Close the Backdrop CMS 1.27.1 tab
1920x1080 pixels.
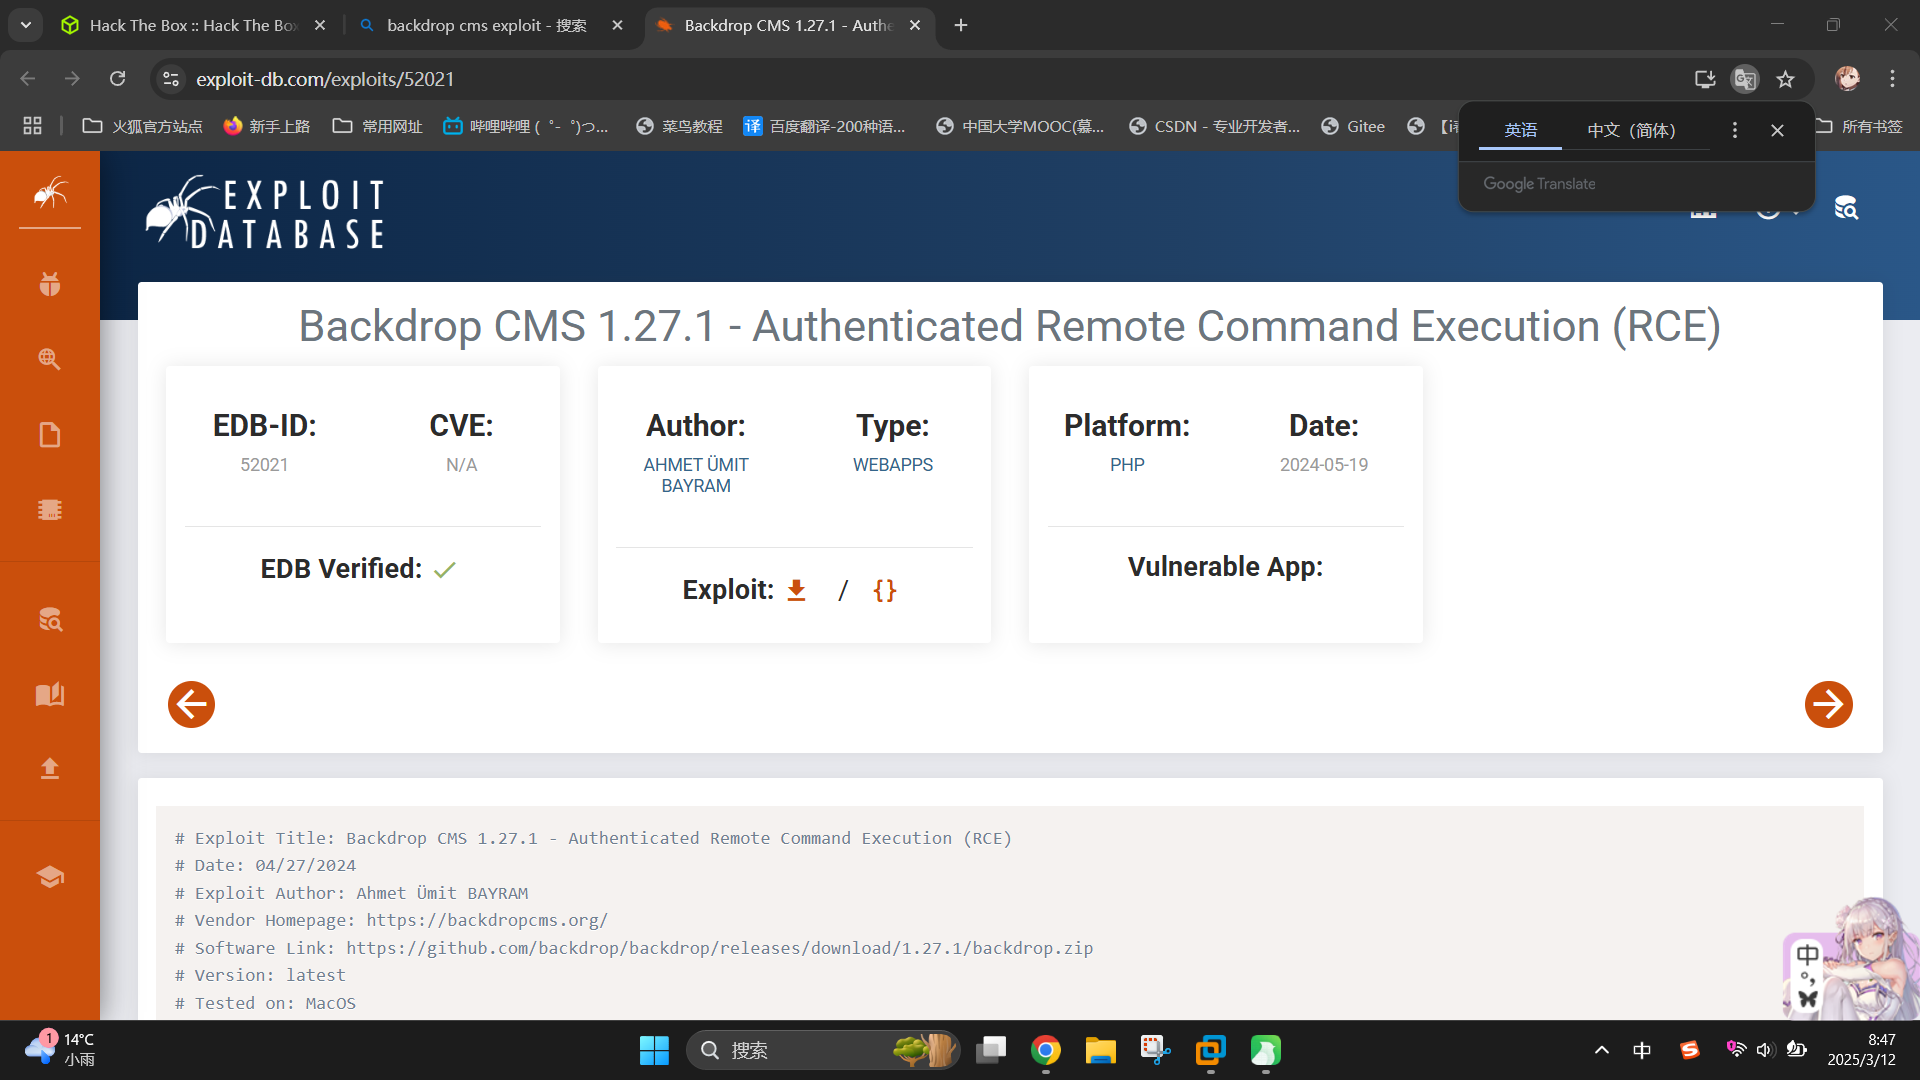point(915,25)
